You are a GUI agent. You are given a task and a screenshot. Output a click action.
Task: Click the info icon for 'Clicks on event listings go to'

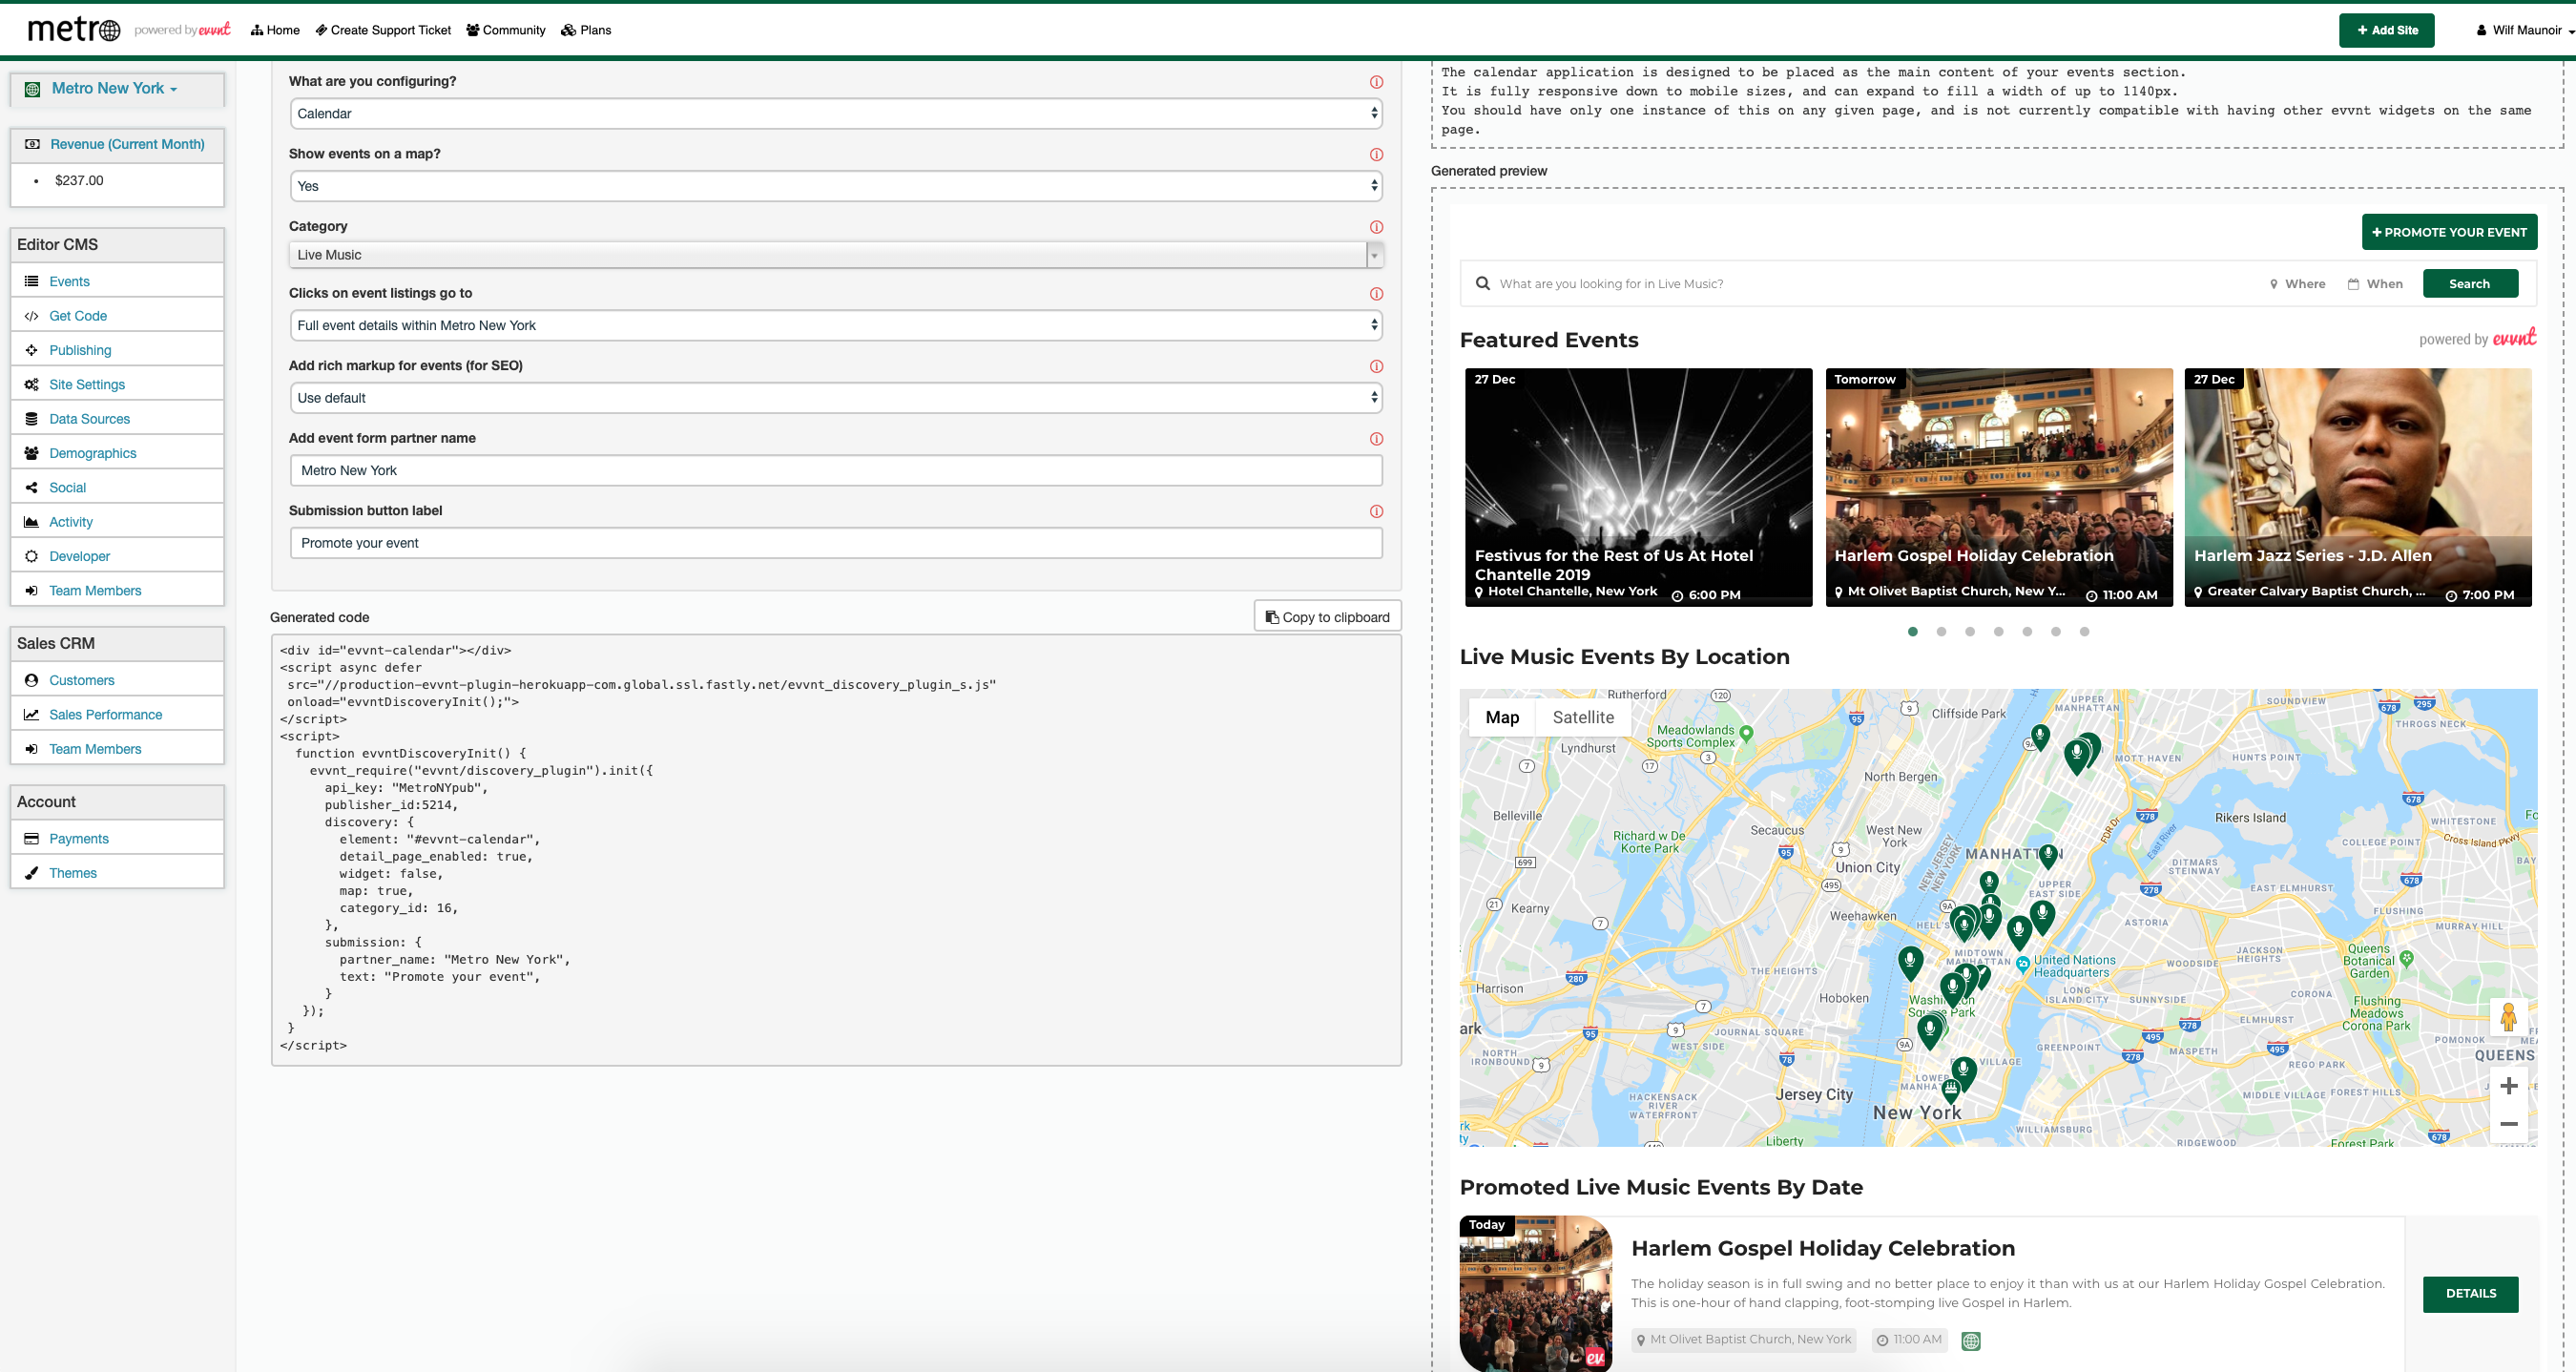[x=1376, y=294]
